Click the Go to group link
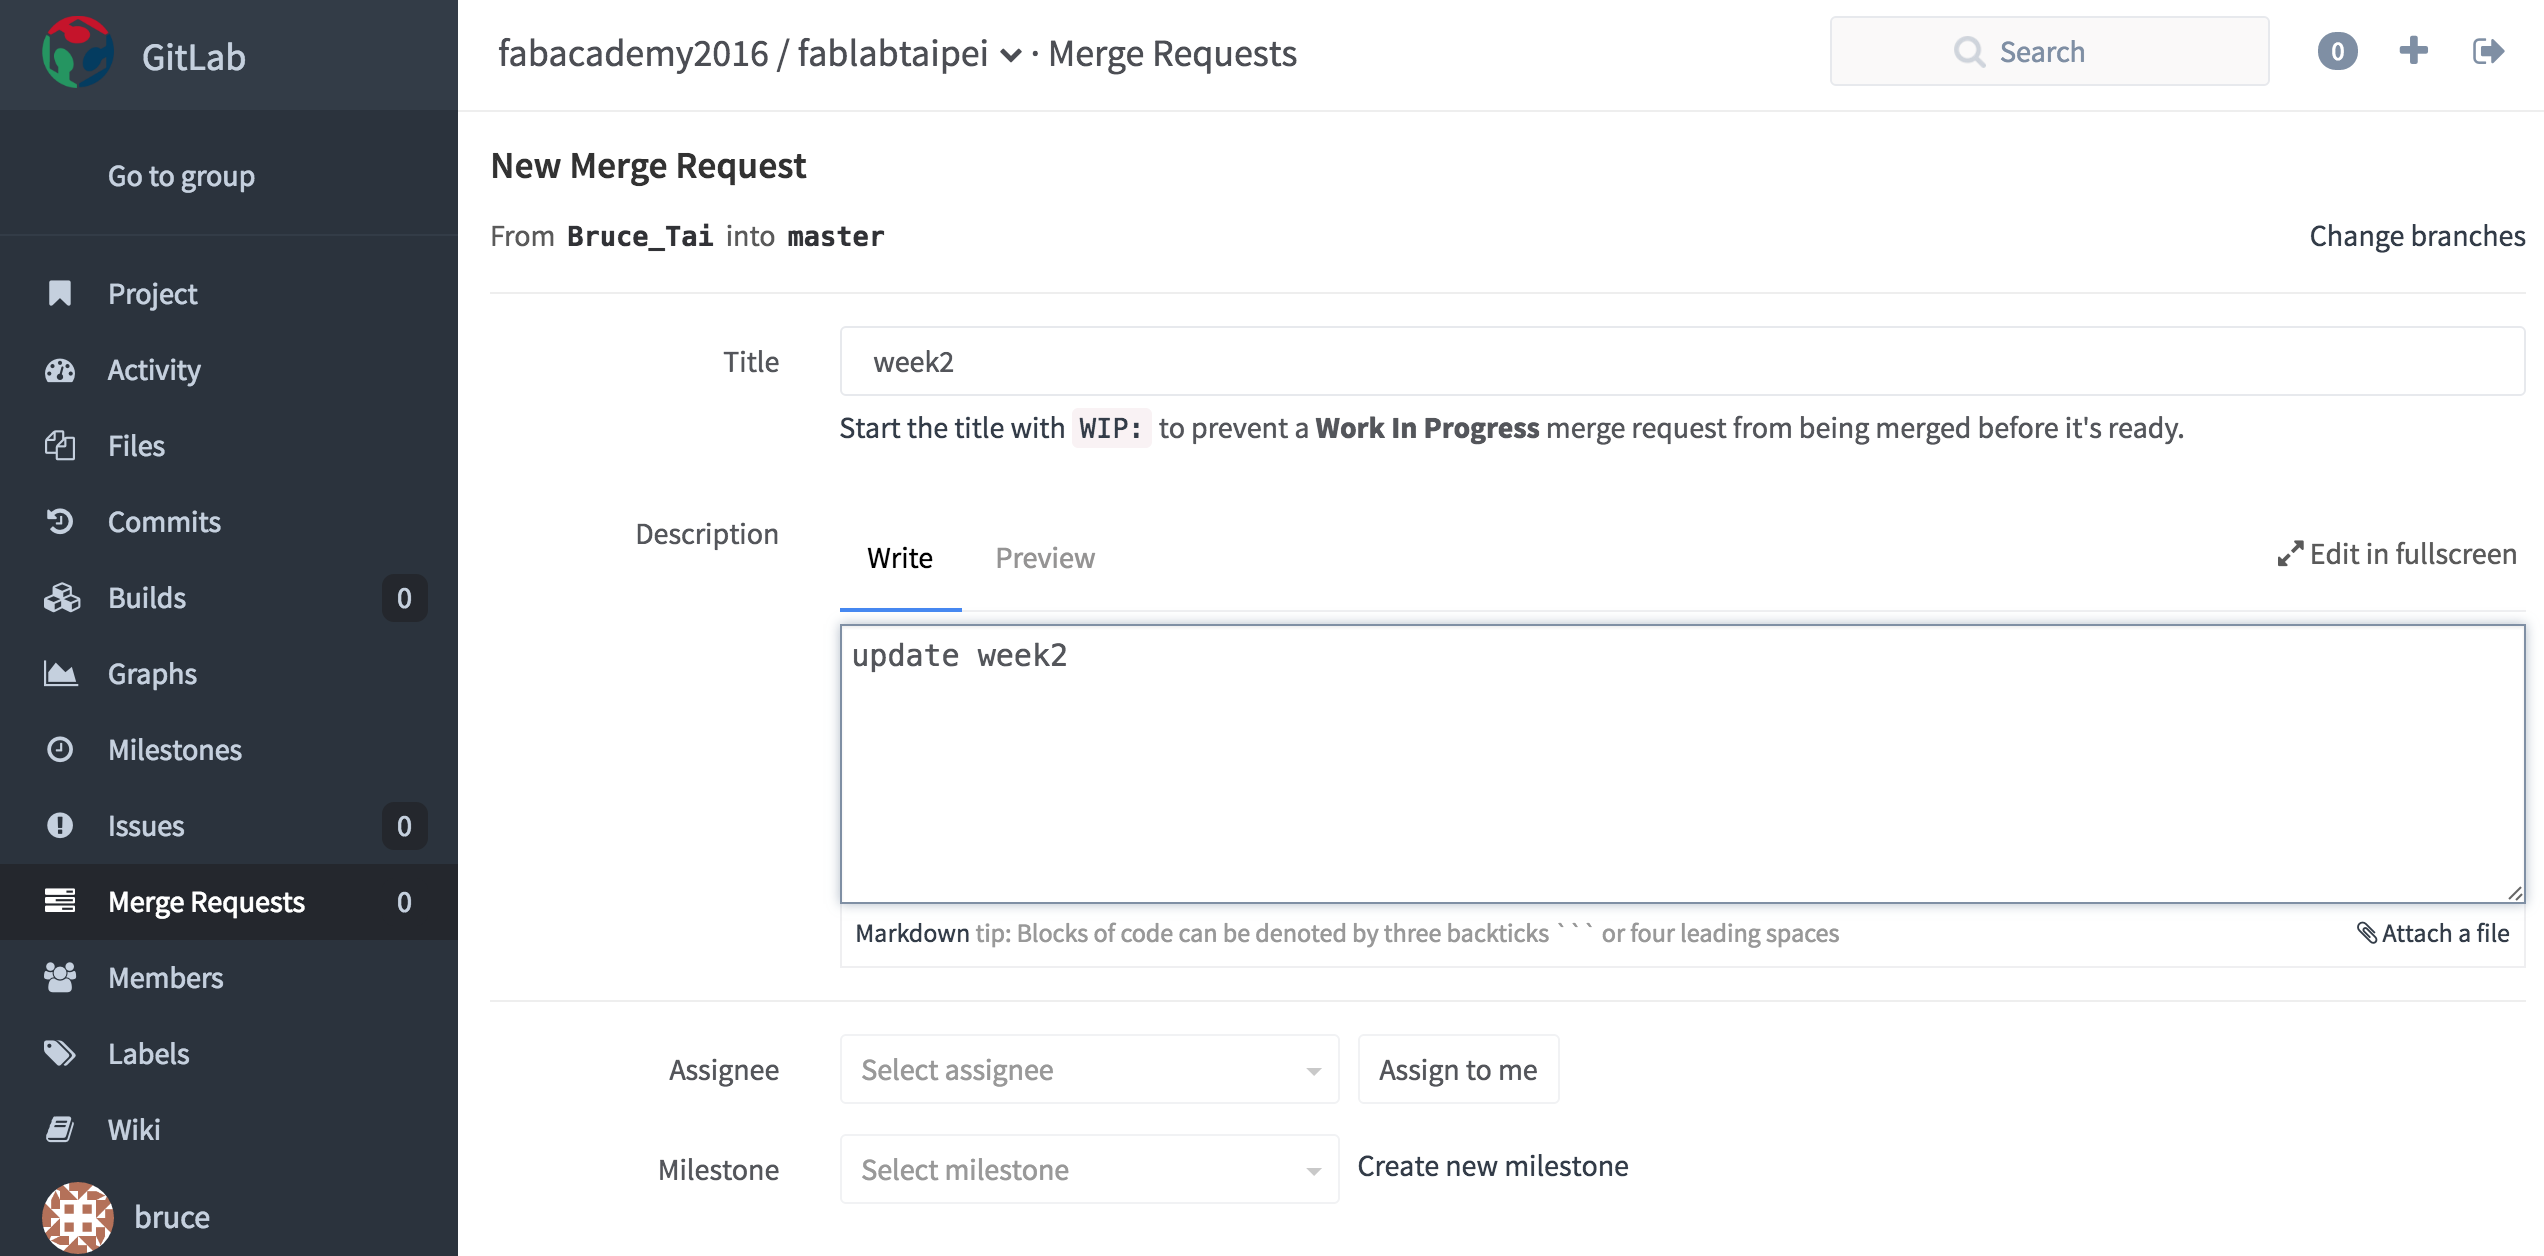The image size is (2544, 1256). click(181, 176)
